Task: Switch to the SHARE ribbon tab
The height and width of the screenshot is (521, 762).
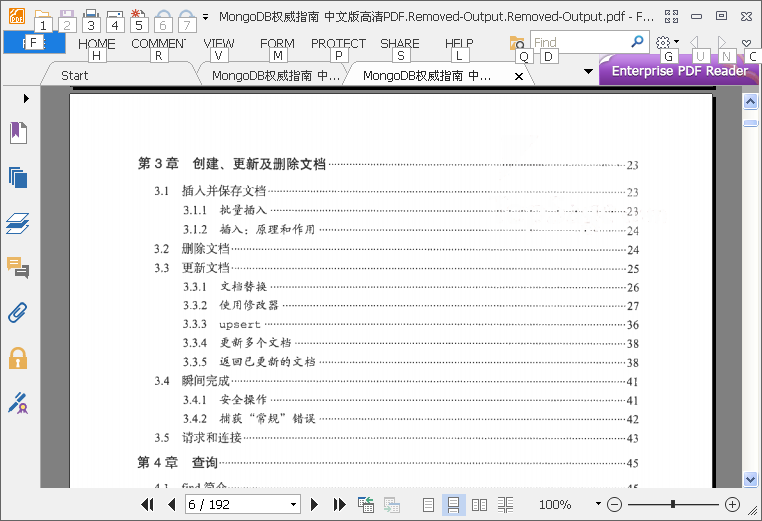Action: click(x=400, y=44)
